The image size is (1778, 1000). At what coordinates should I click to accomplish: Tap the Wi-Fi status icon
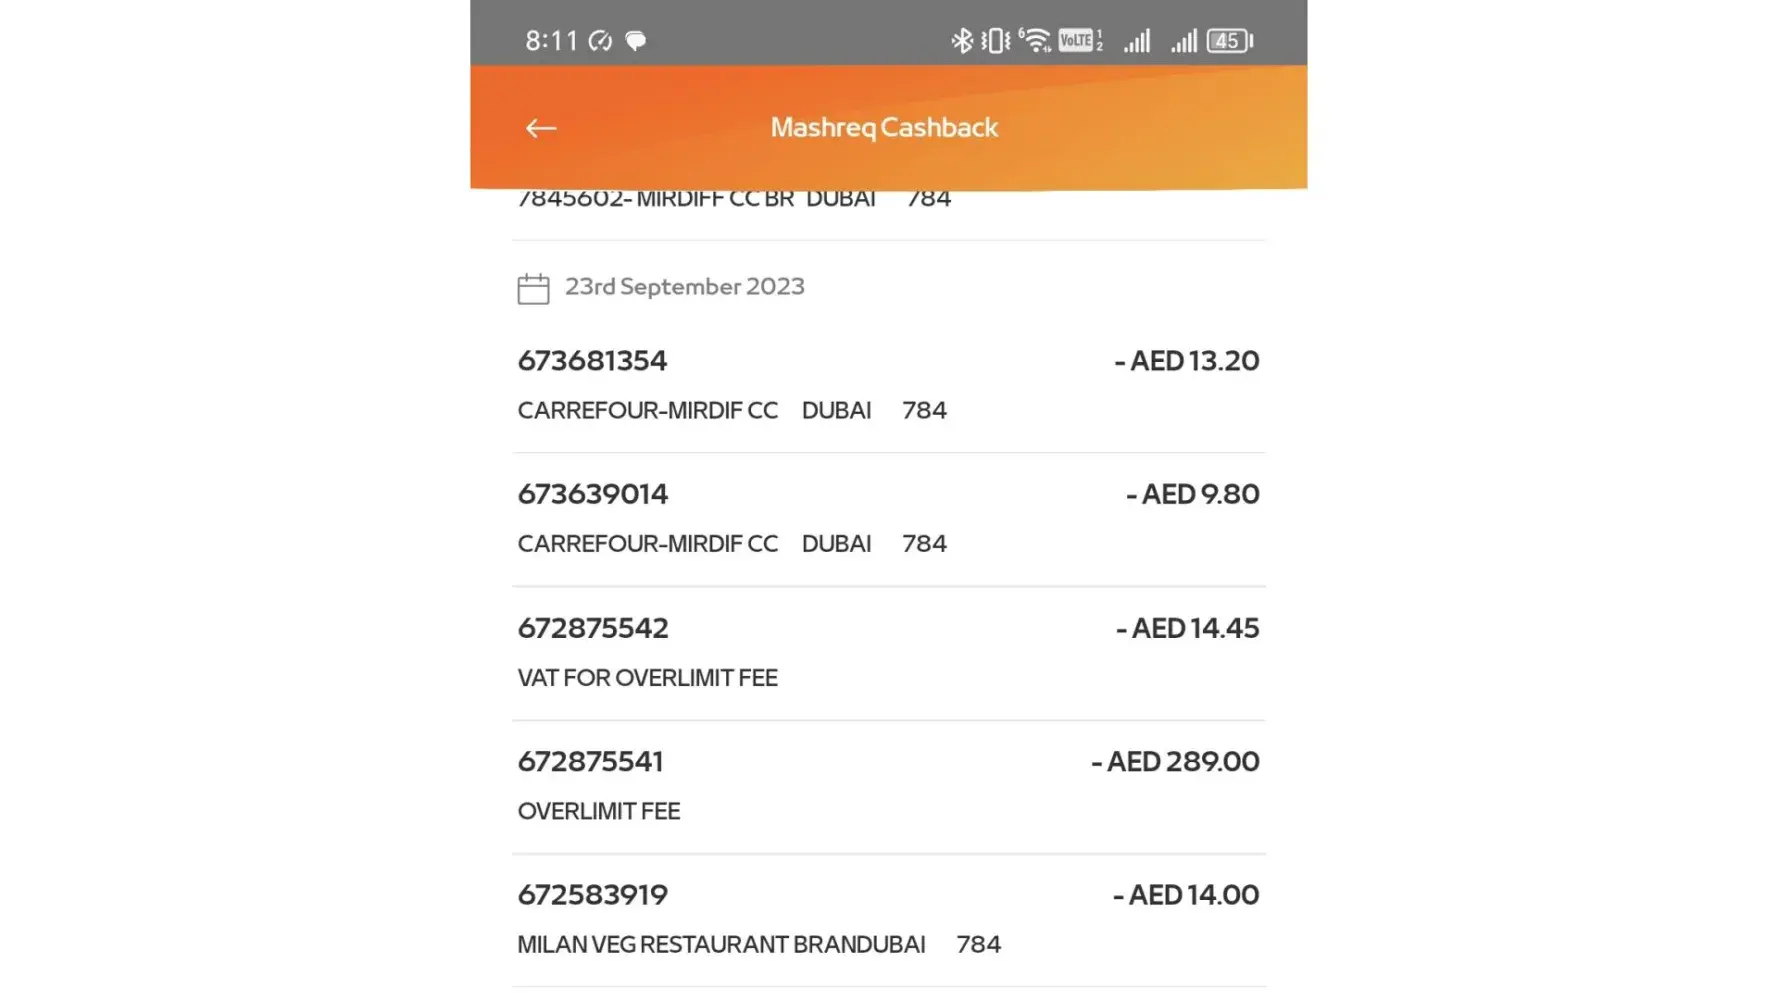(x=1035, y=41)
